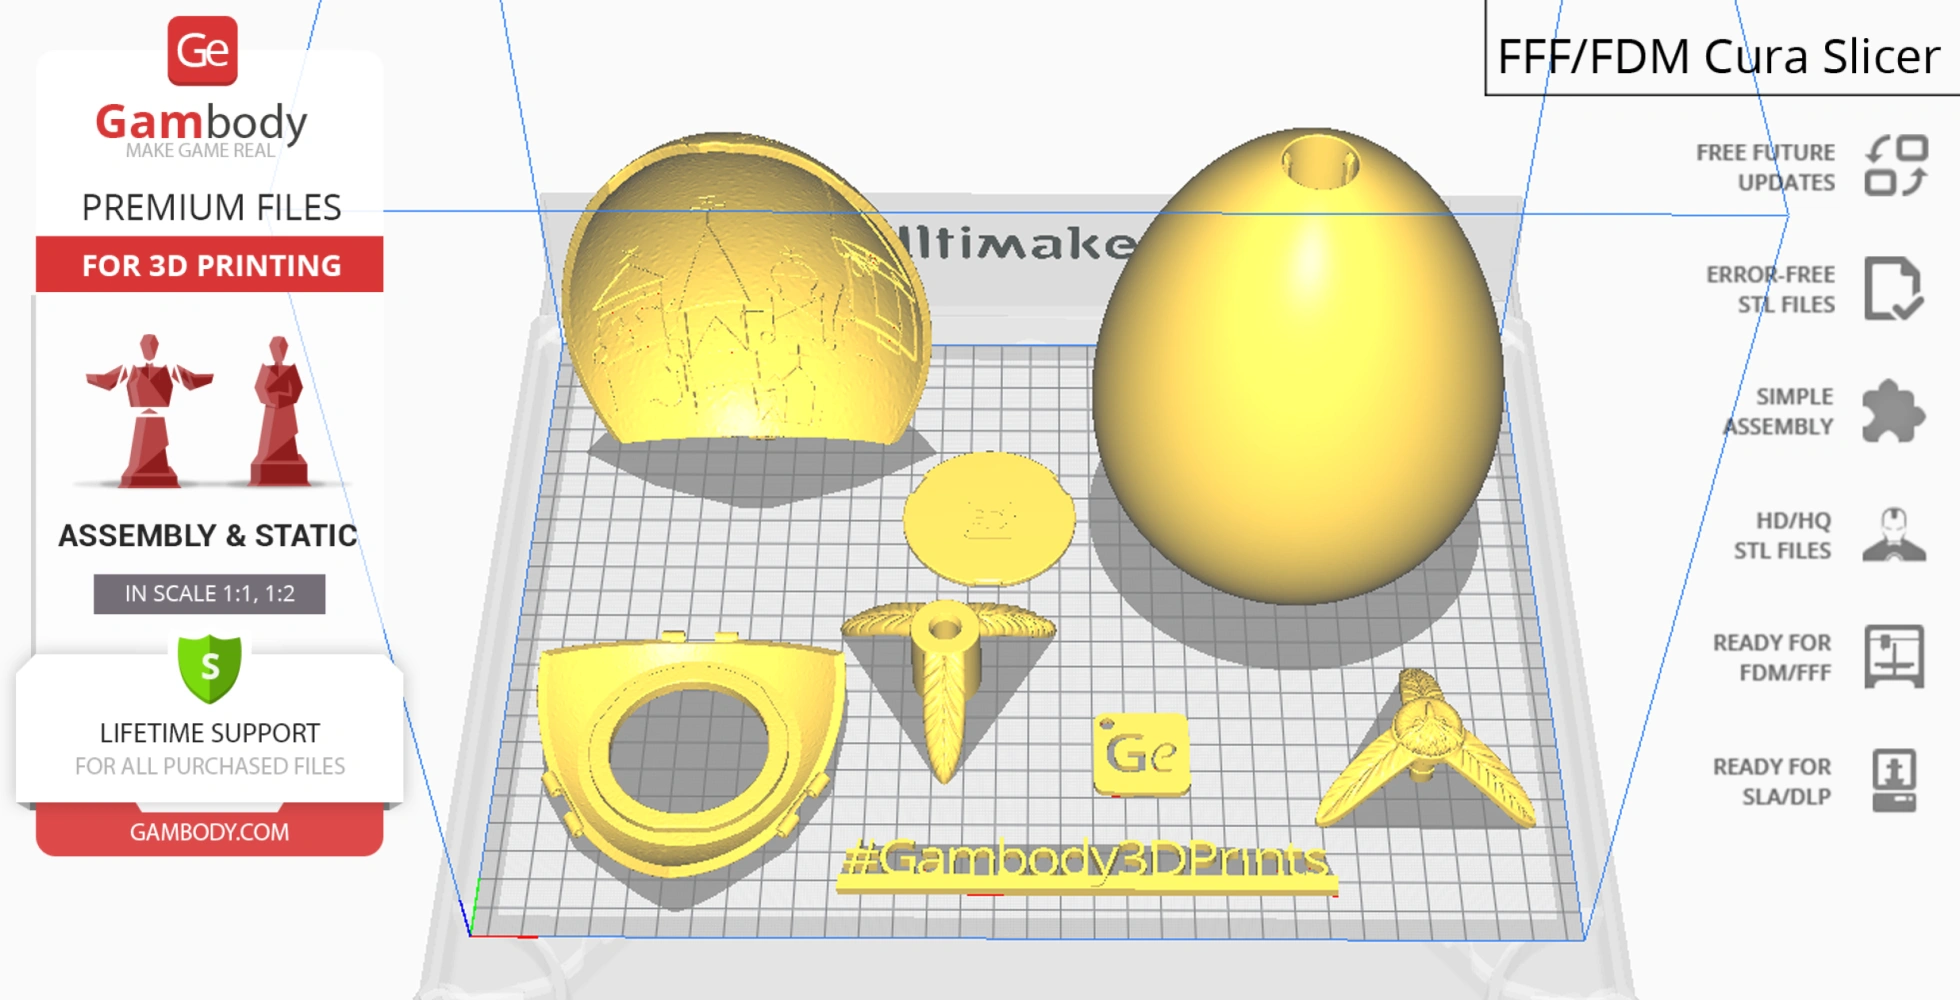Viewport: 1960px width, 1000px height.
Task: Click the Simple Assembly puzzle piece icon
Action: (x=1892, y=411)
